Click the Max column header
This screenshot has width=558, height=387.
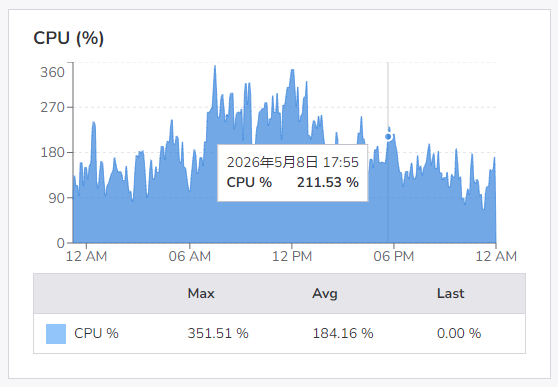tap(201, 293)
